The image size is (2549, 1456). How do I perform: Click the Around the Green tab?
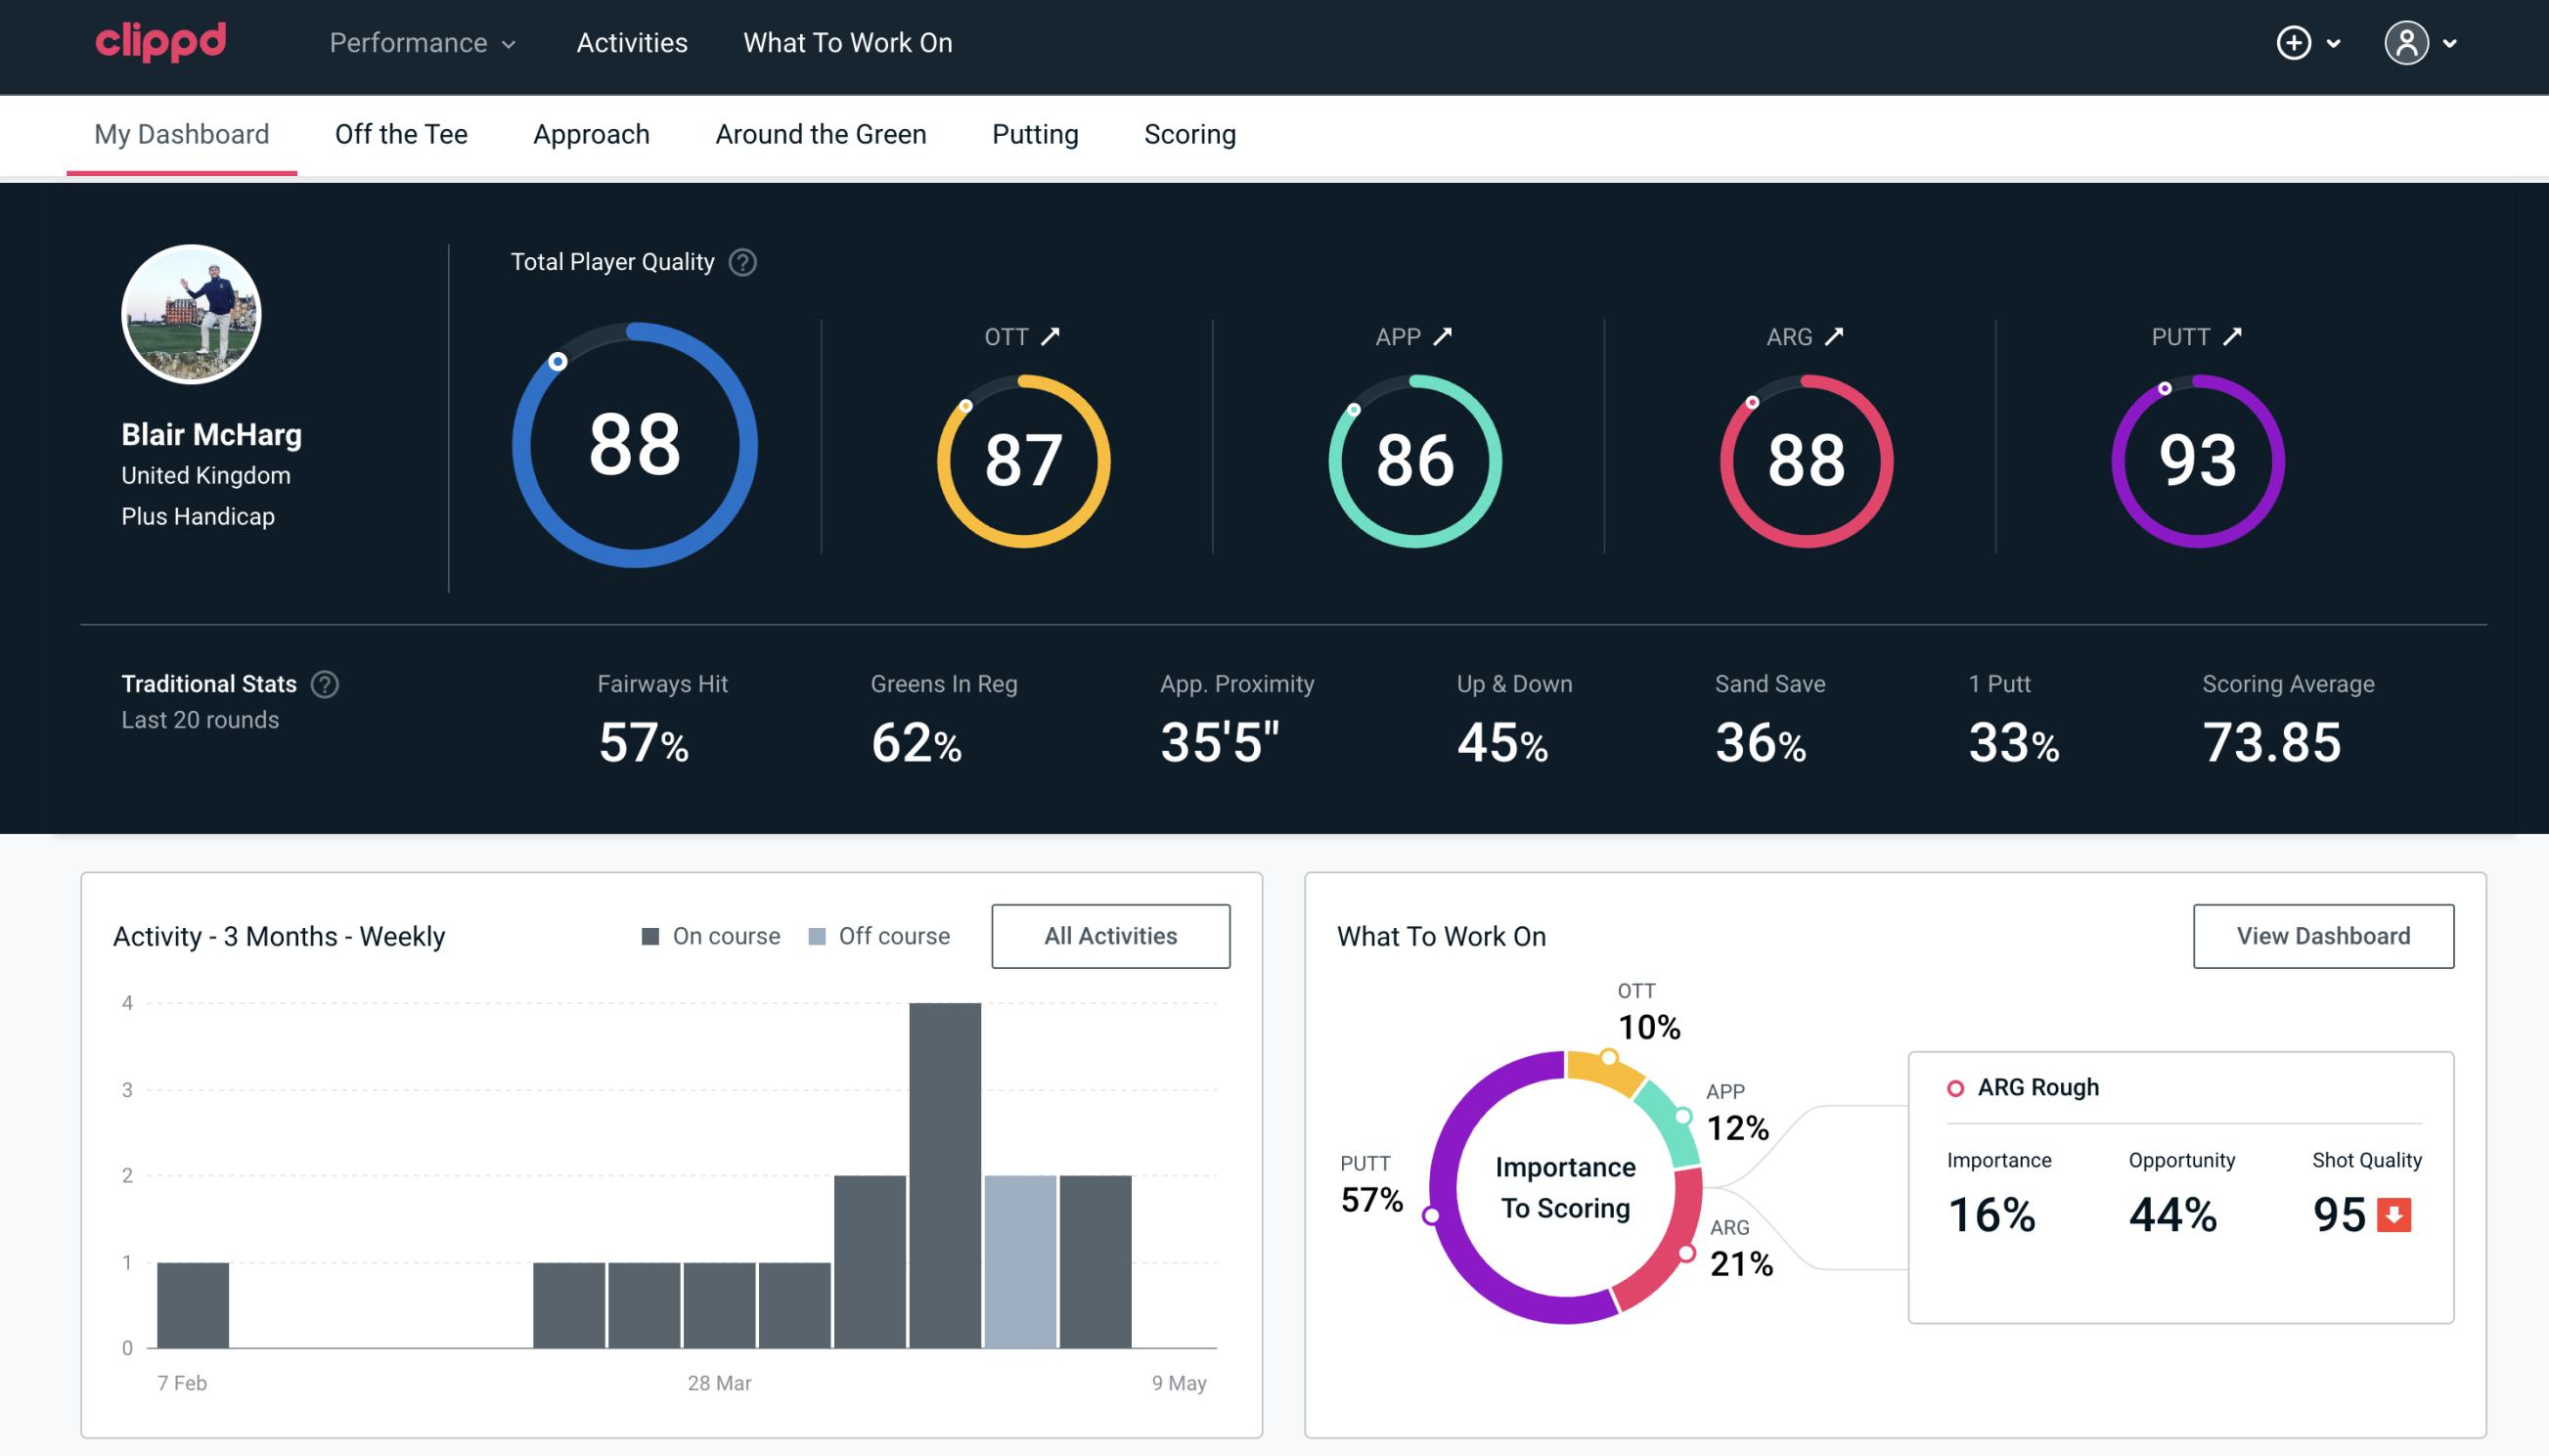pyautogui.click(x=821, y=133)
